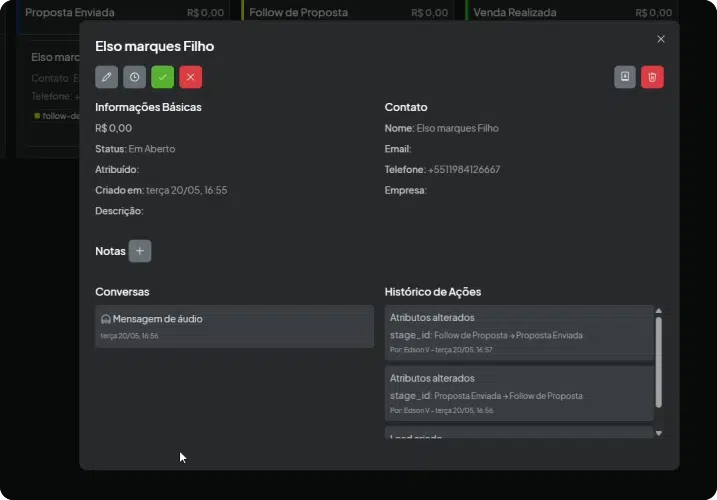Click audio message timestamp terça 20/05, 16:56
The height and width of the screenshot is (500, 717).
[x=129, y=336]
